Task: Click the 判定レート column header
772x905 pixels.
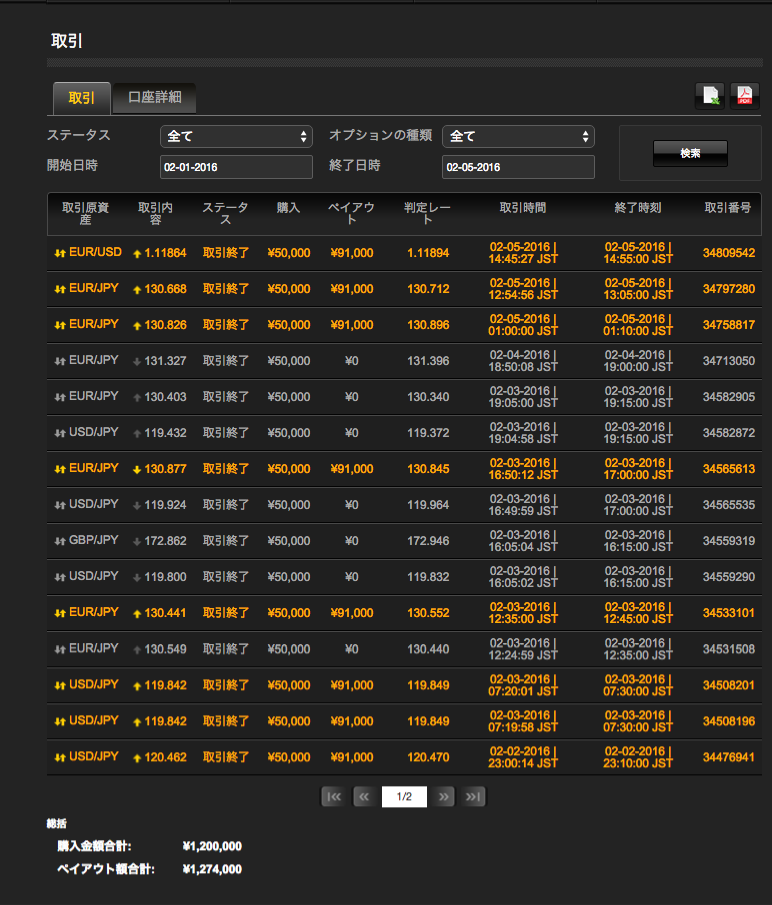Action: [427, 214]
